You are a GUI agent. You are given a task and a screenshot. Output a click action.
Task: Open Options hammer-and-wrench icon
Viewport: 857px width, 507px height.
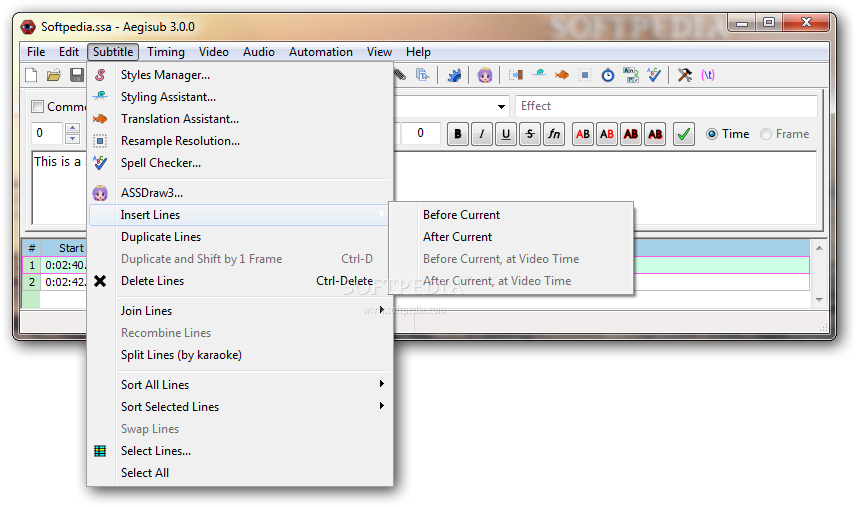[x=684, y=75]
